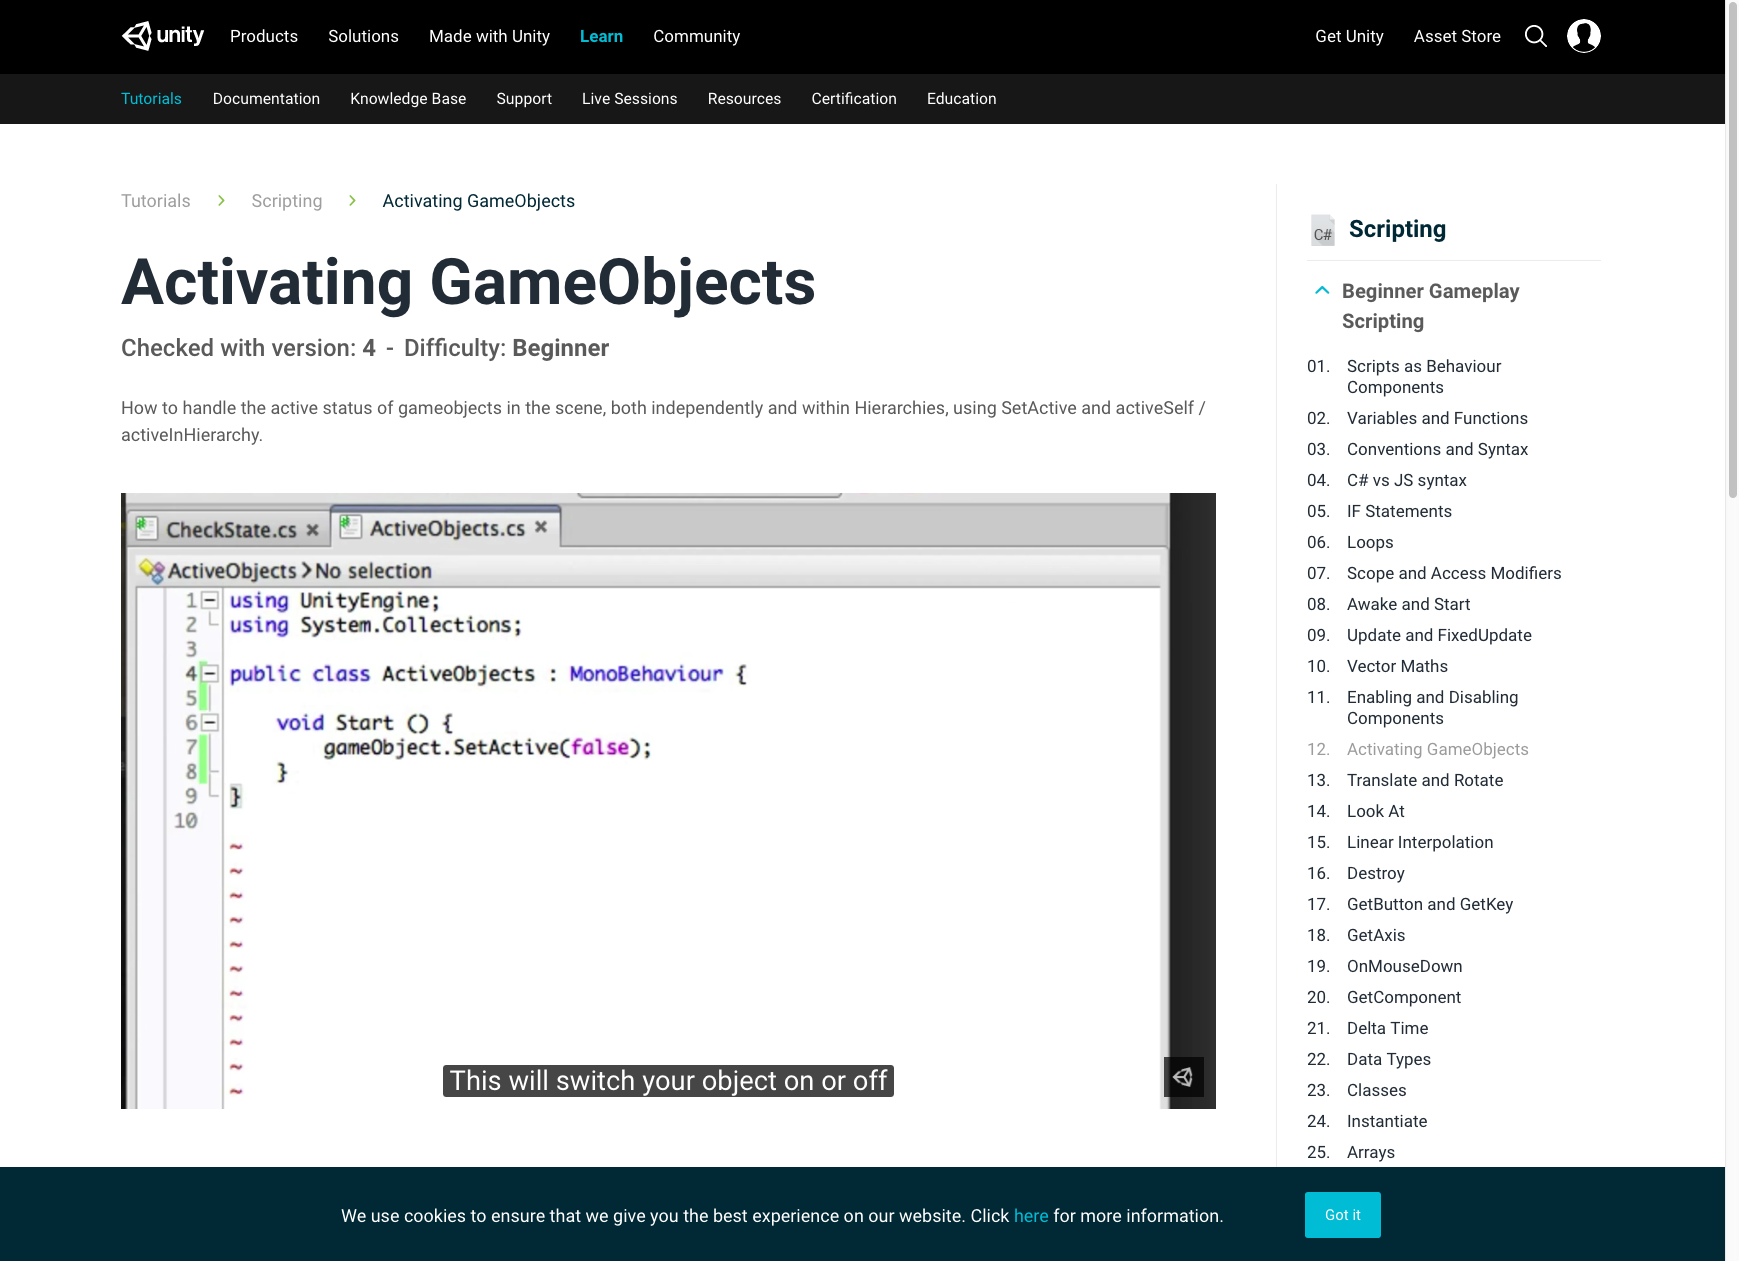Viewport: 1739px width, 1261px height.
Task: Click the tutorial video player
Action: (668, 801)
